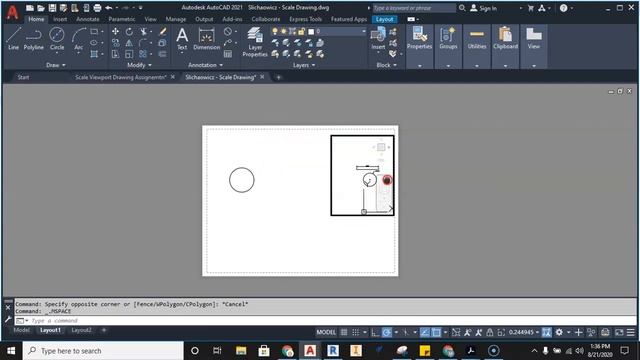
Task: Toggle polar tracking
Action: tap(387, 333)
